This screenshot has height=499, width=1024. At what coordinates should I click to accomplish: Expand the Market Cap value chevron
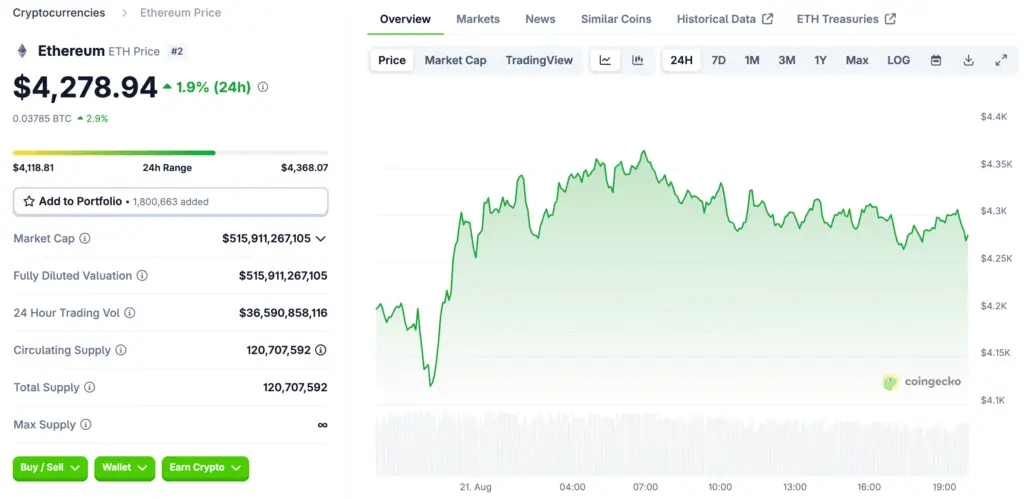point(321,239)
